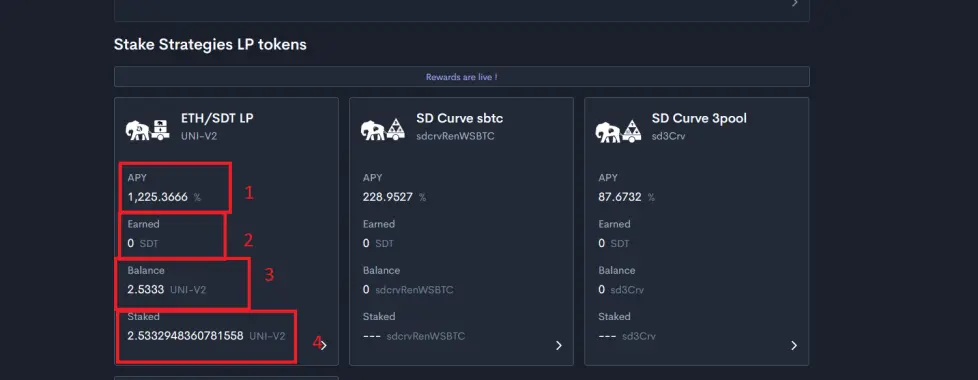Viewport: 978px width, 380px height.
Task: Click the Staked --- sdcrvRenWSBTC value
Action: (x=414, y=336)
